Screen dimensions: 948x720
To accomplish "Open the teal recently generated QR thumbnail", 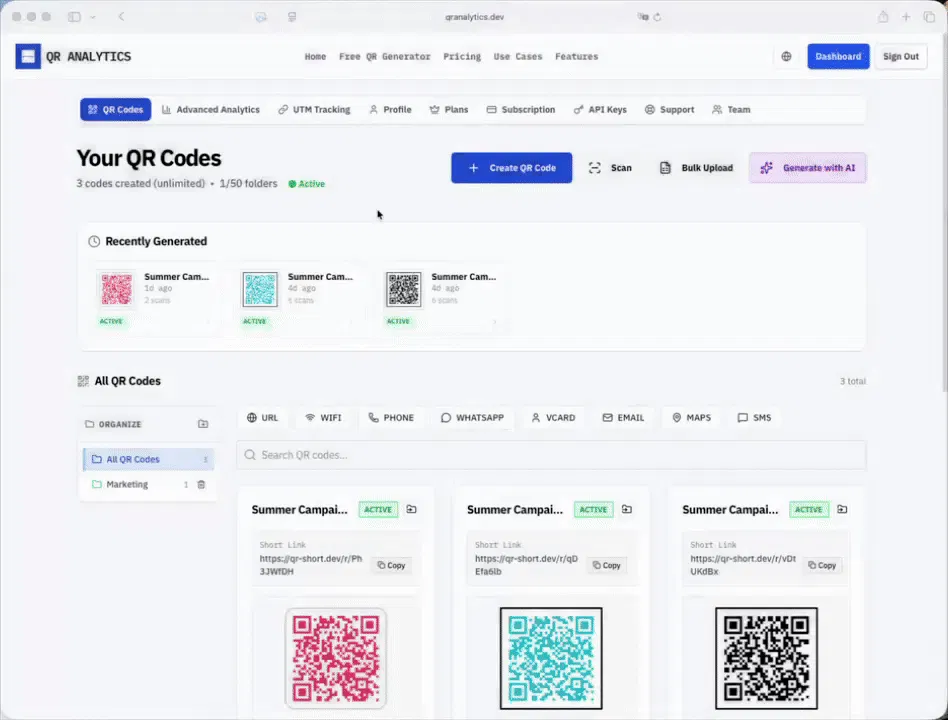I will coord(260,289).
